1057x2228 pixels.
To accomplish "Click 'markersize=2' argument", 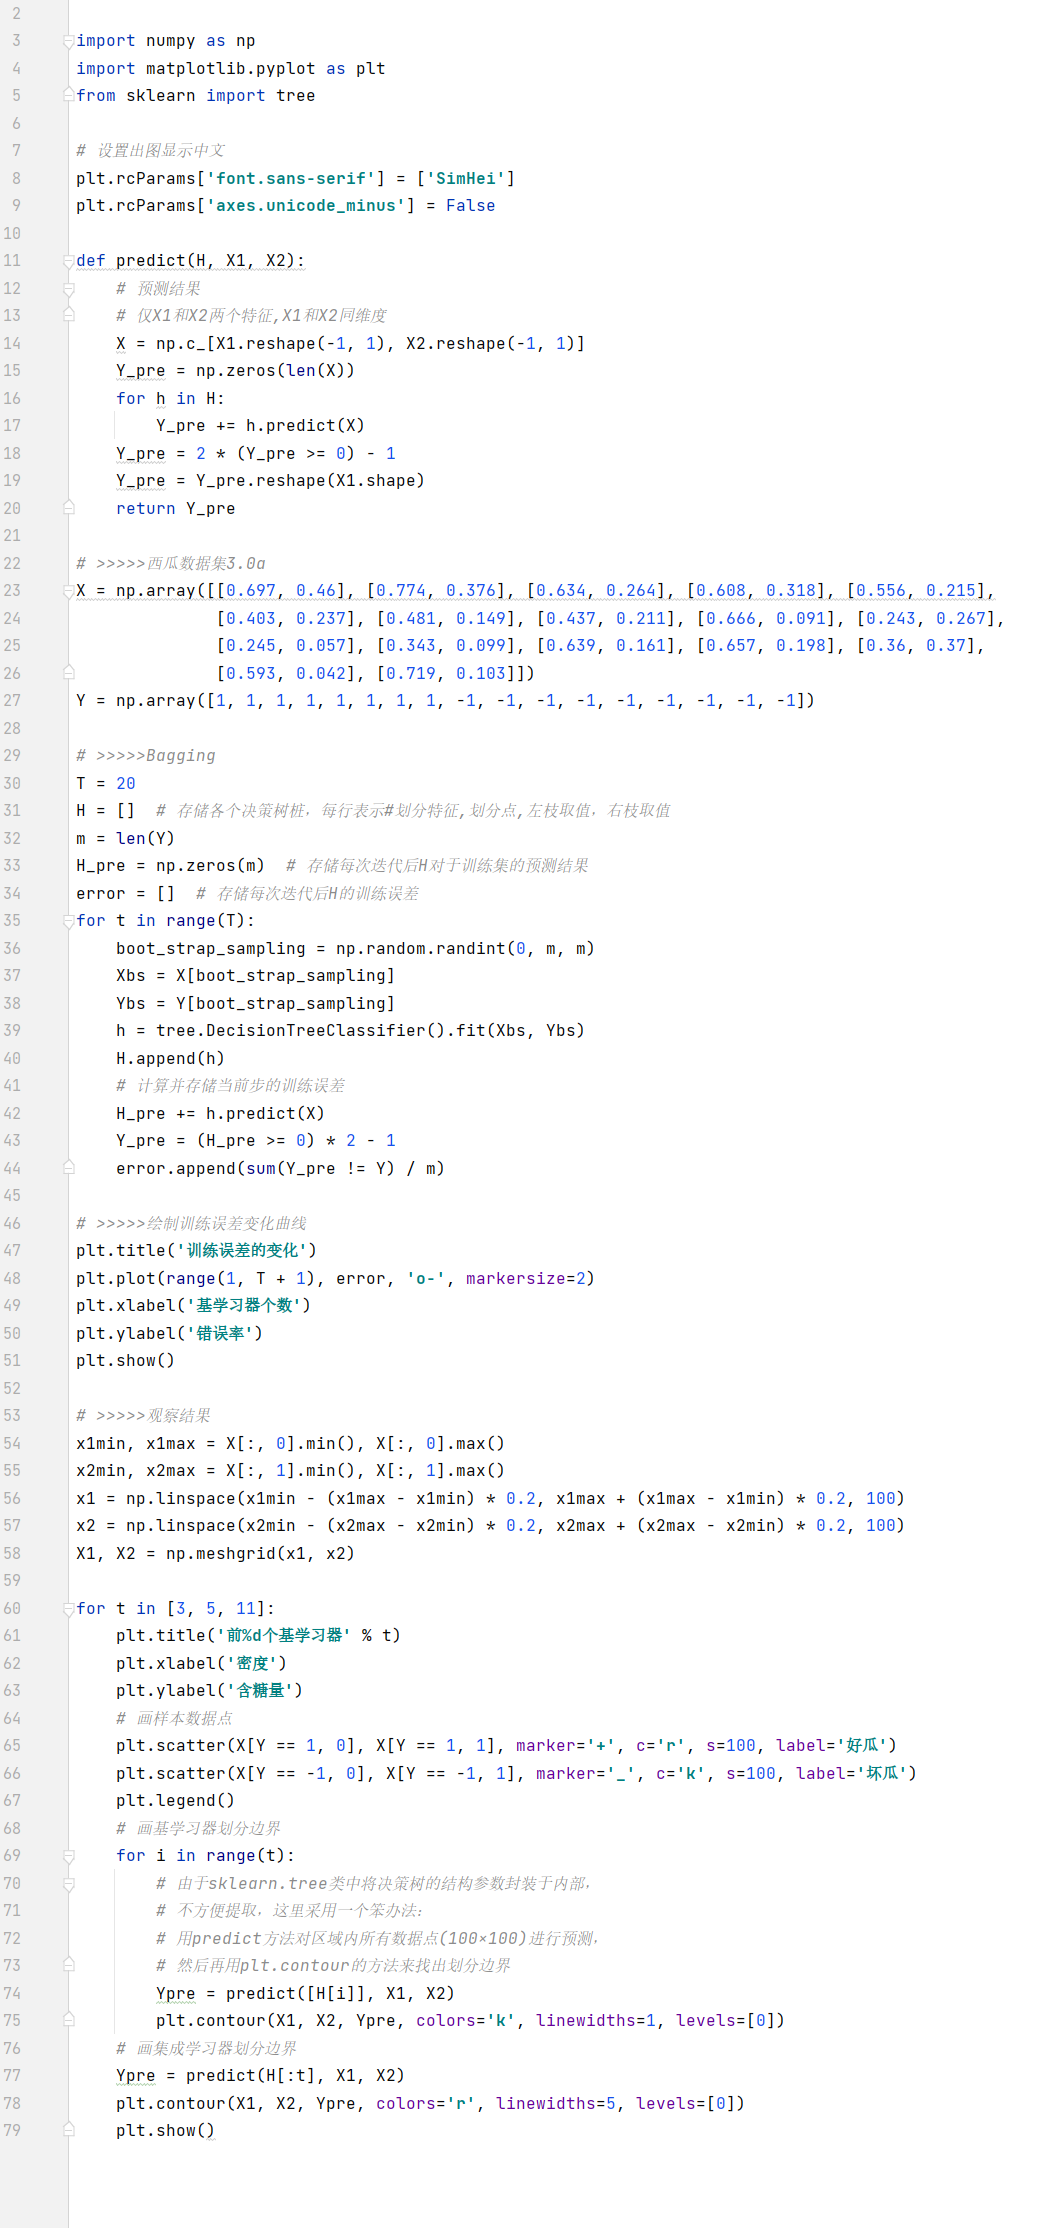I will 526,1279.
